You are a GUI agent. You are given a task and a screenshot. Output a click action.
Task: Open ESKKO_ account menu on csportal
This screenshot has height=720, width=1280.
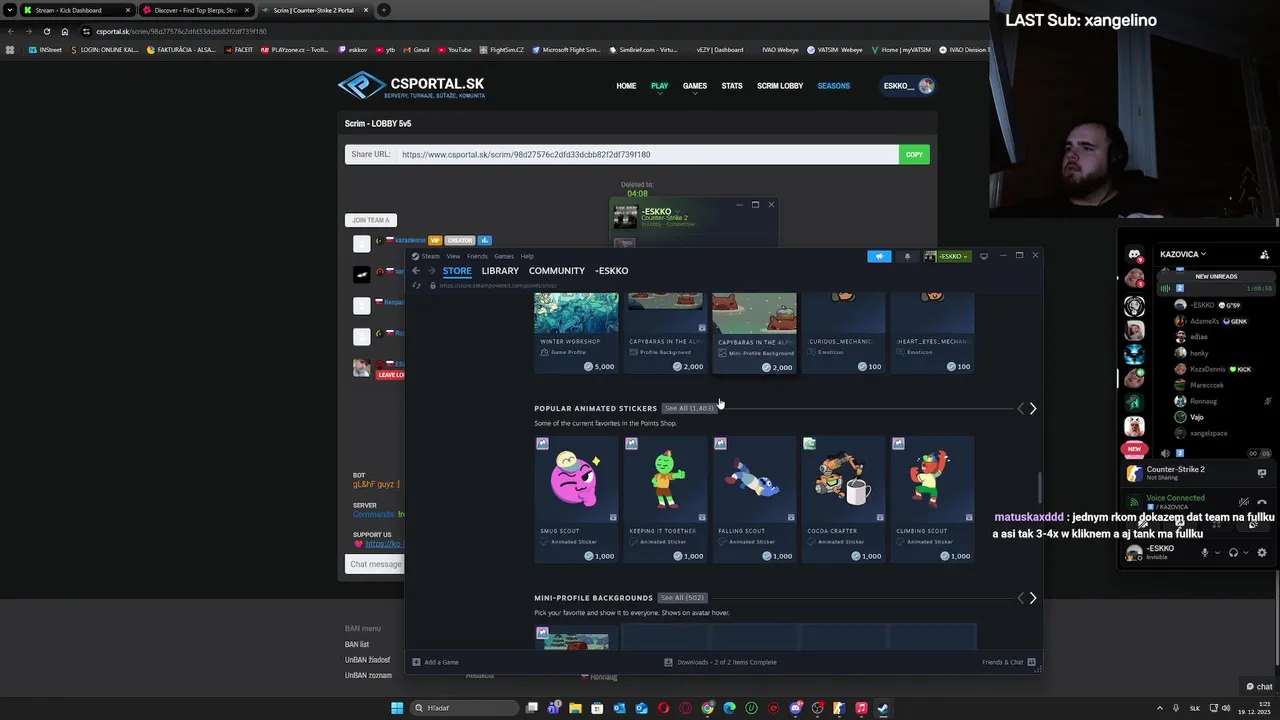click(908, 86)
